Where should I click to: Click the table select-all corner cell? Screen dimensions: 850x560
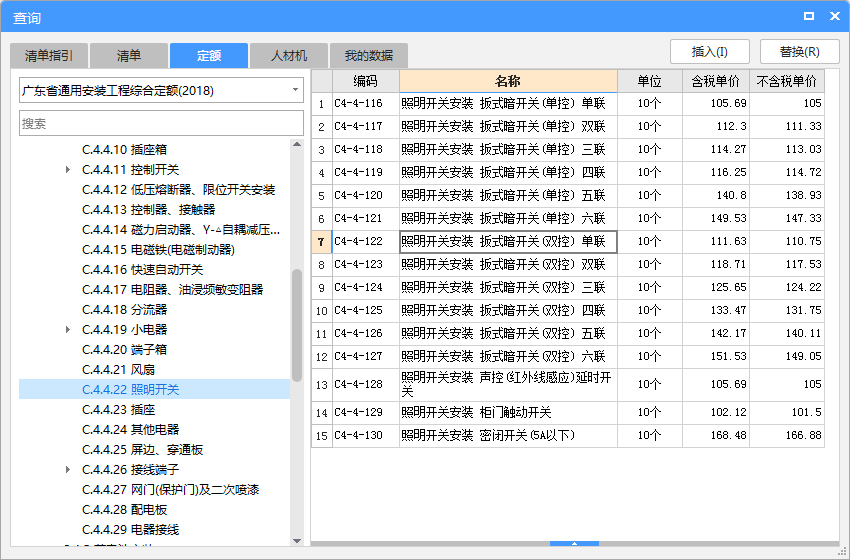click(x=321, y=81)
